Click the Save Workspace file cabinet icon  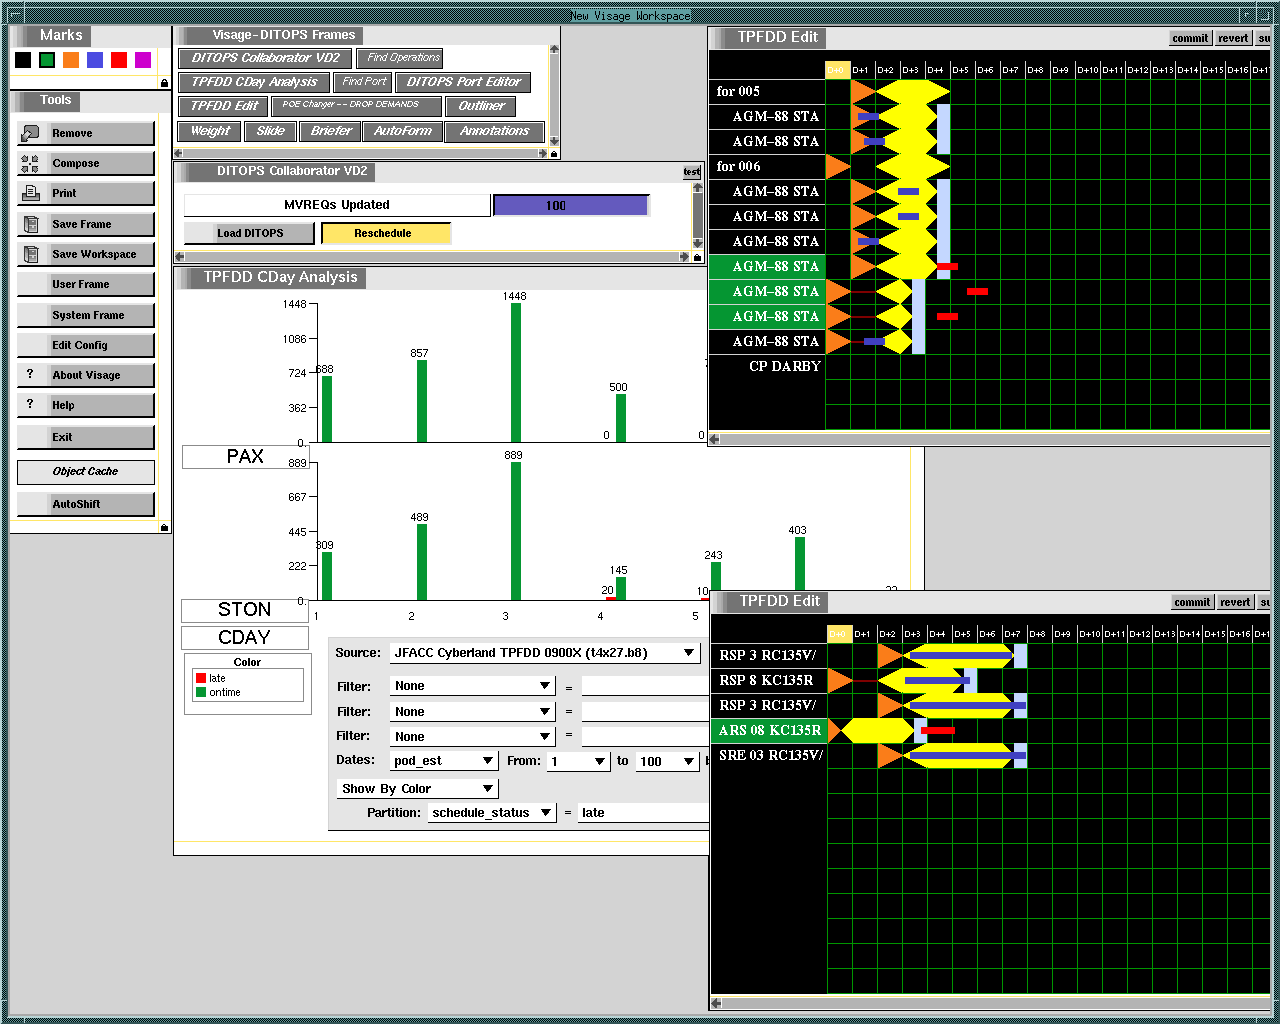coord(30,254)
